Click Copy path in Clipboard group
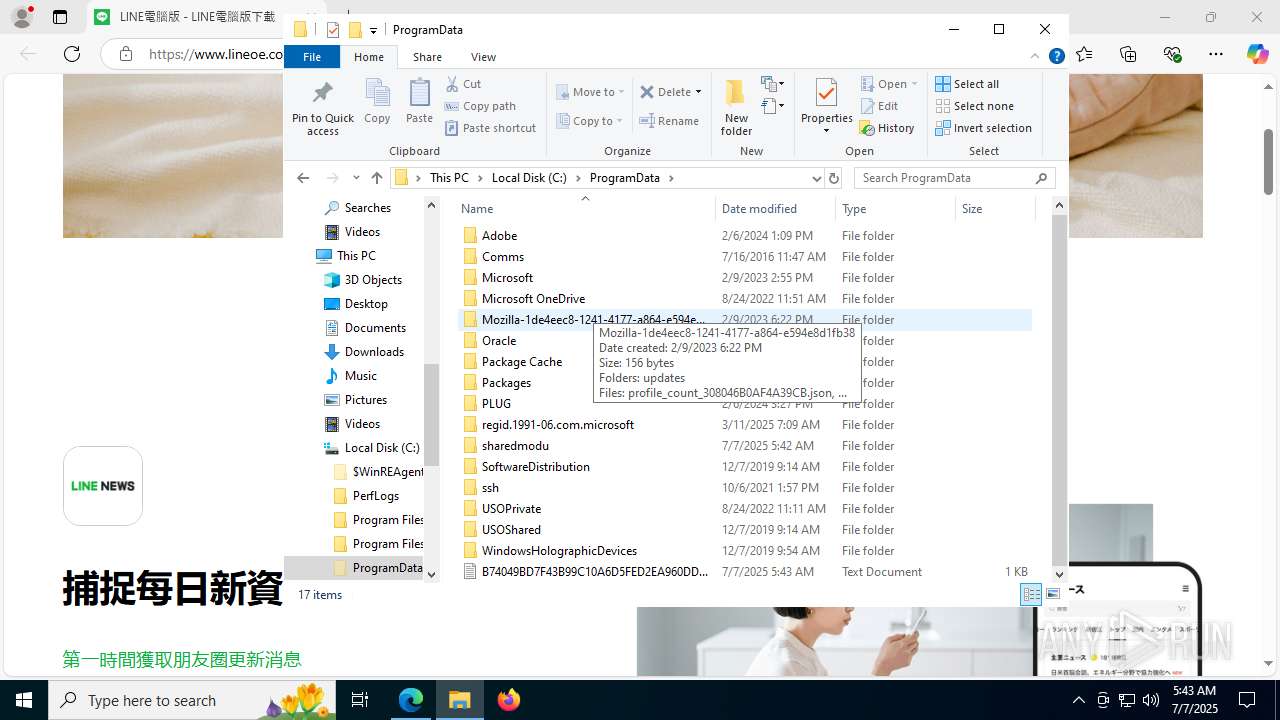 coord(480,106)
